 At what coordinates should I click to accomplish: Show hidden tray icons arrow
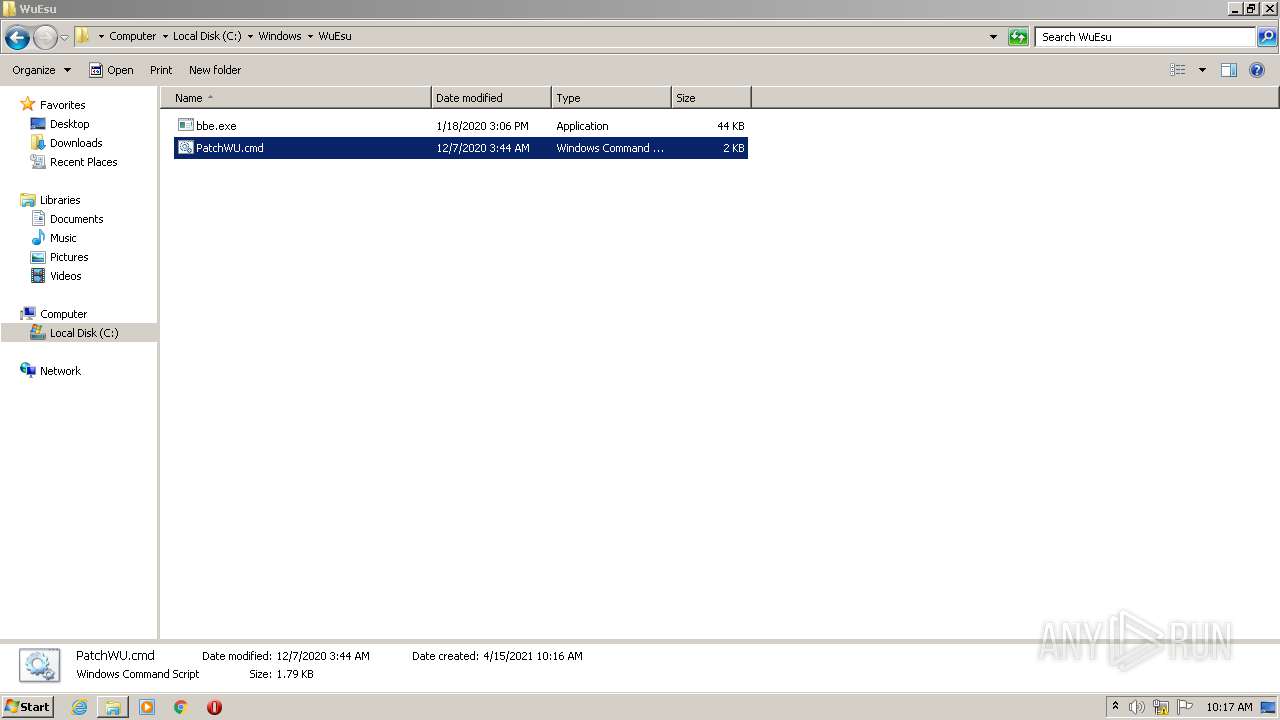click(x=1115, y=707)
